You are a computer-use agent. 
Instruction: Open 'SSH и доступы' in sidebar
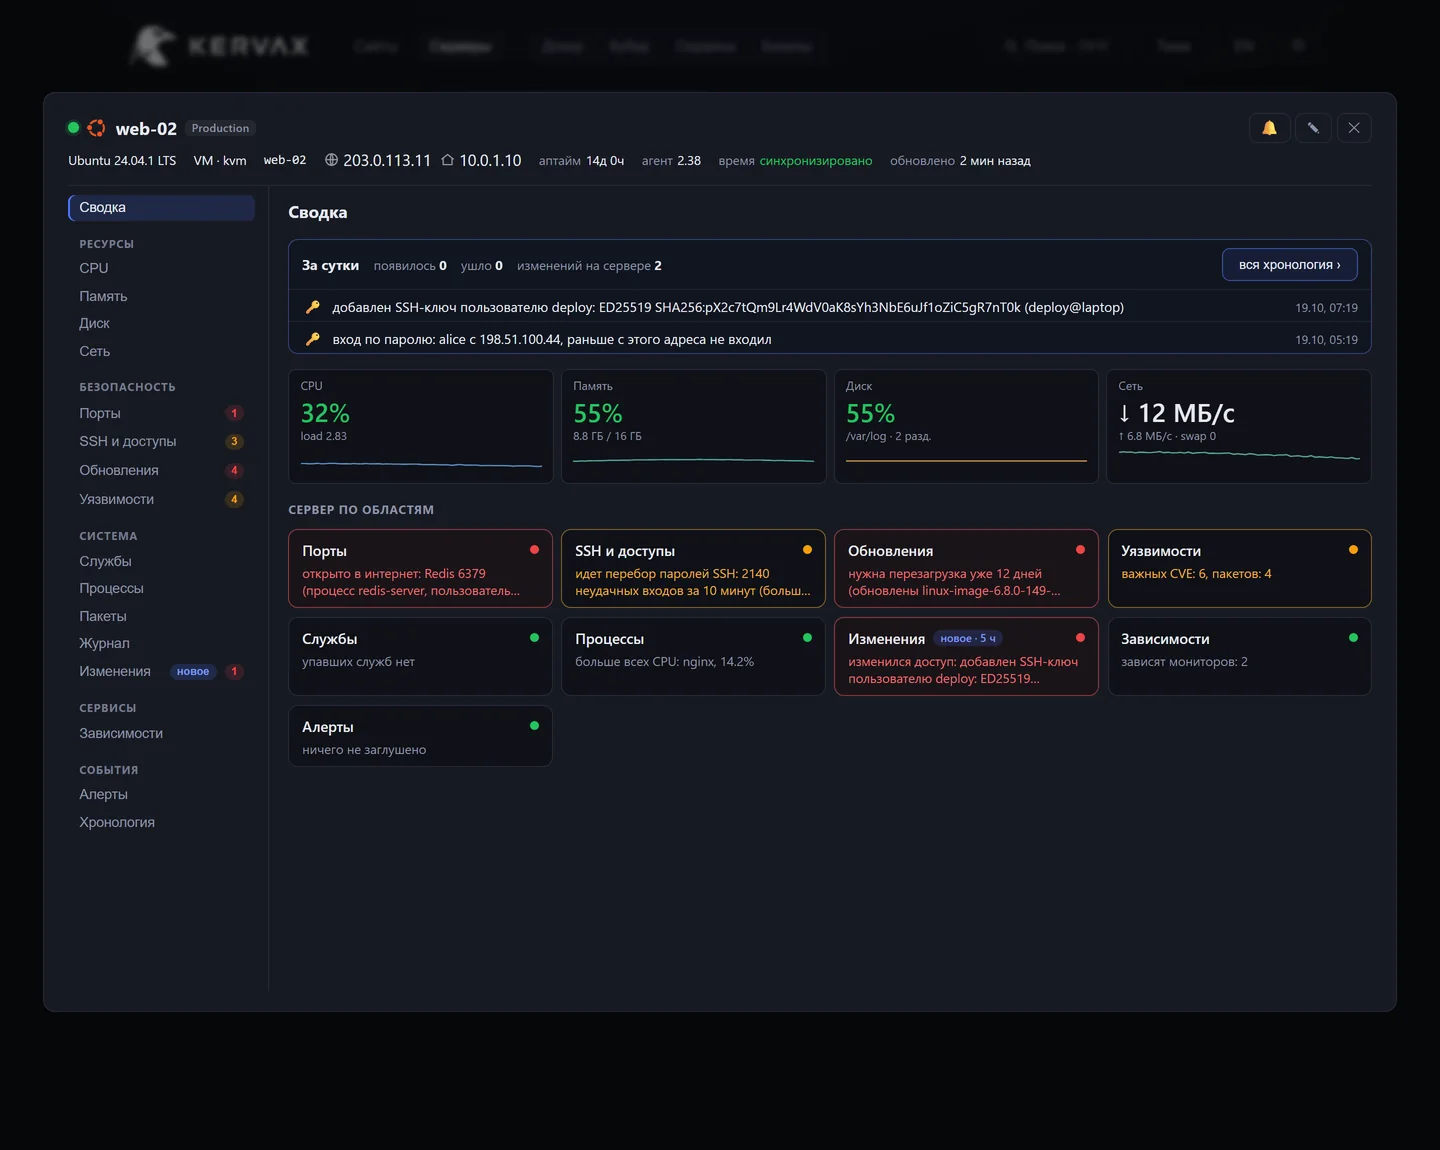161,441
